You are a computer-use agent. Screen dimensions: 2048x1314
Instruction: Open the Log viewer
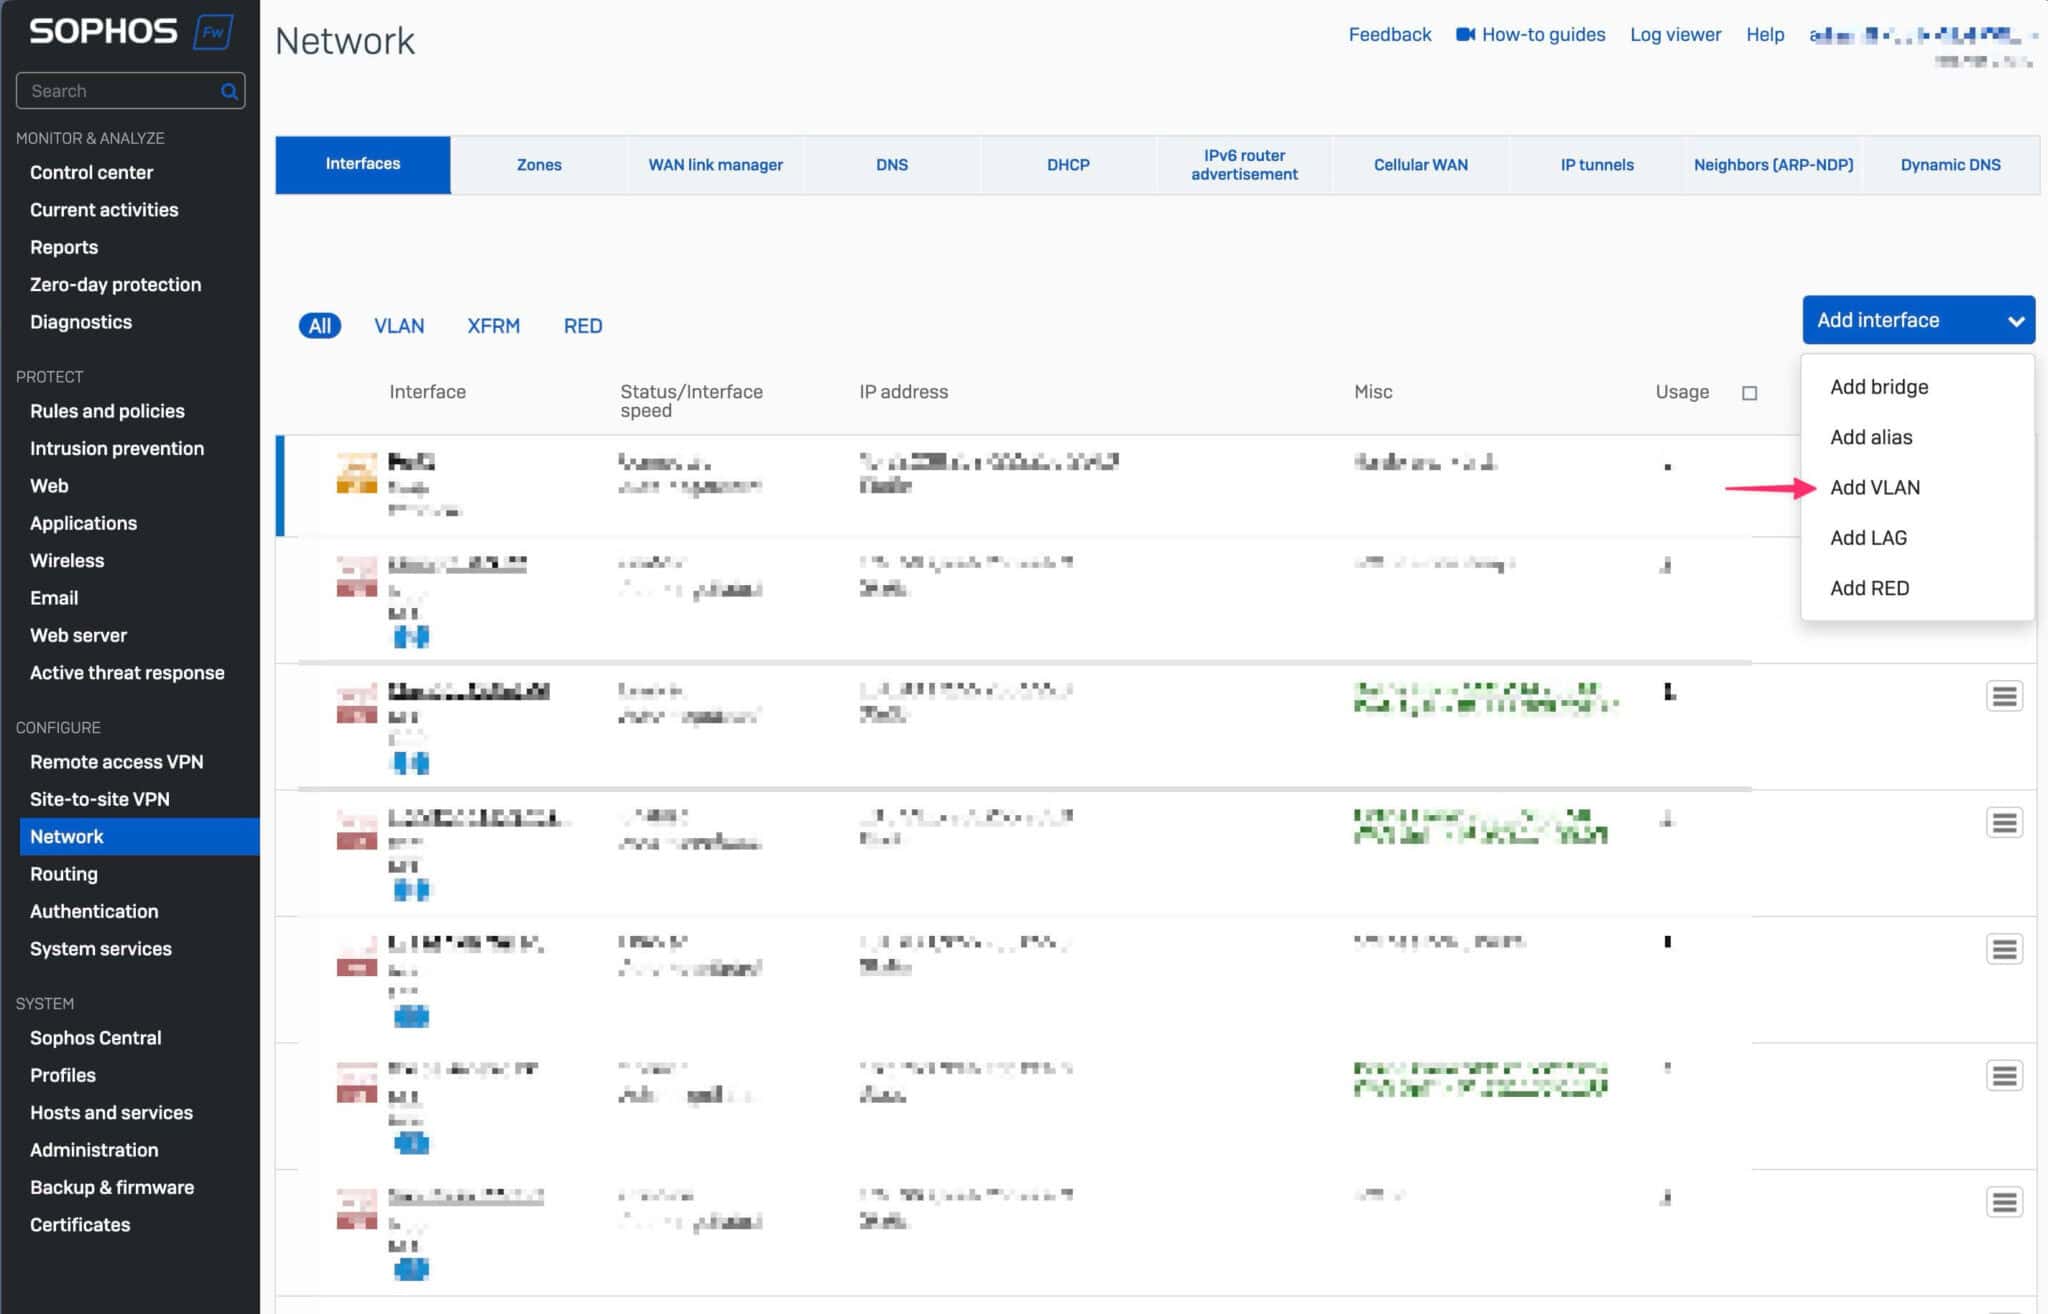tap(1674, 34)
